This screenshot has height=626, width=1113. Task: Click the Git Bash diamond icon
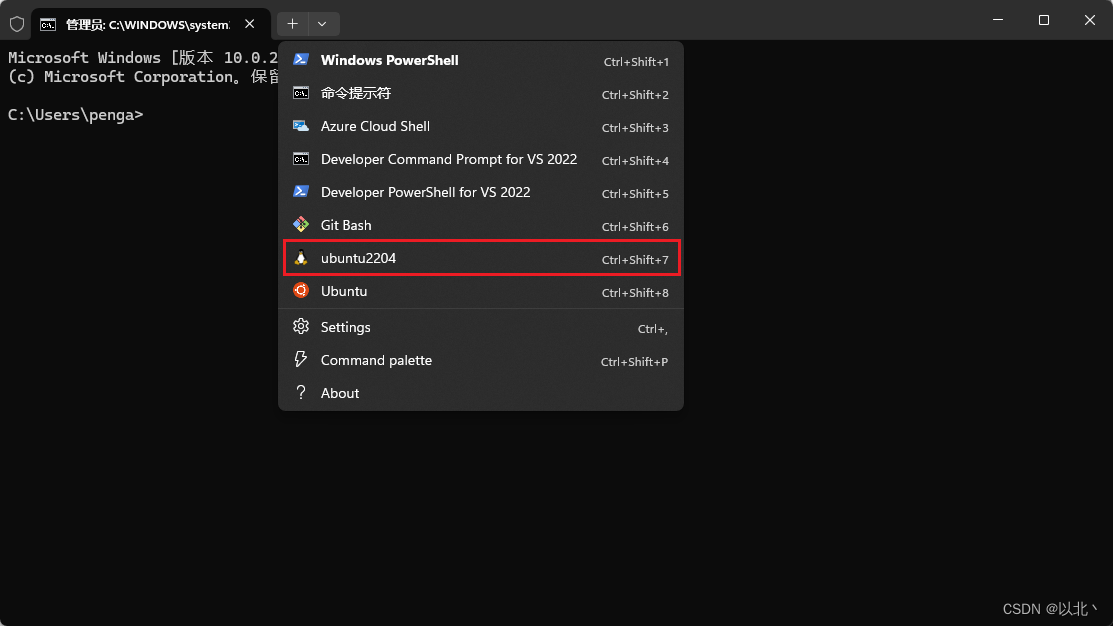tap(301, 224)
